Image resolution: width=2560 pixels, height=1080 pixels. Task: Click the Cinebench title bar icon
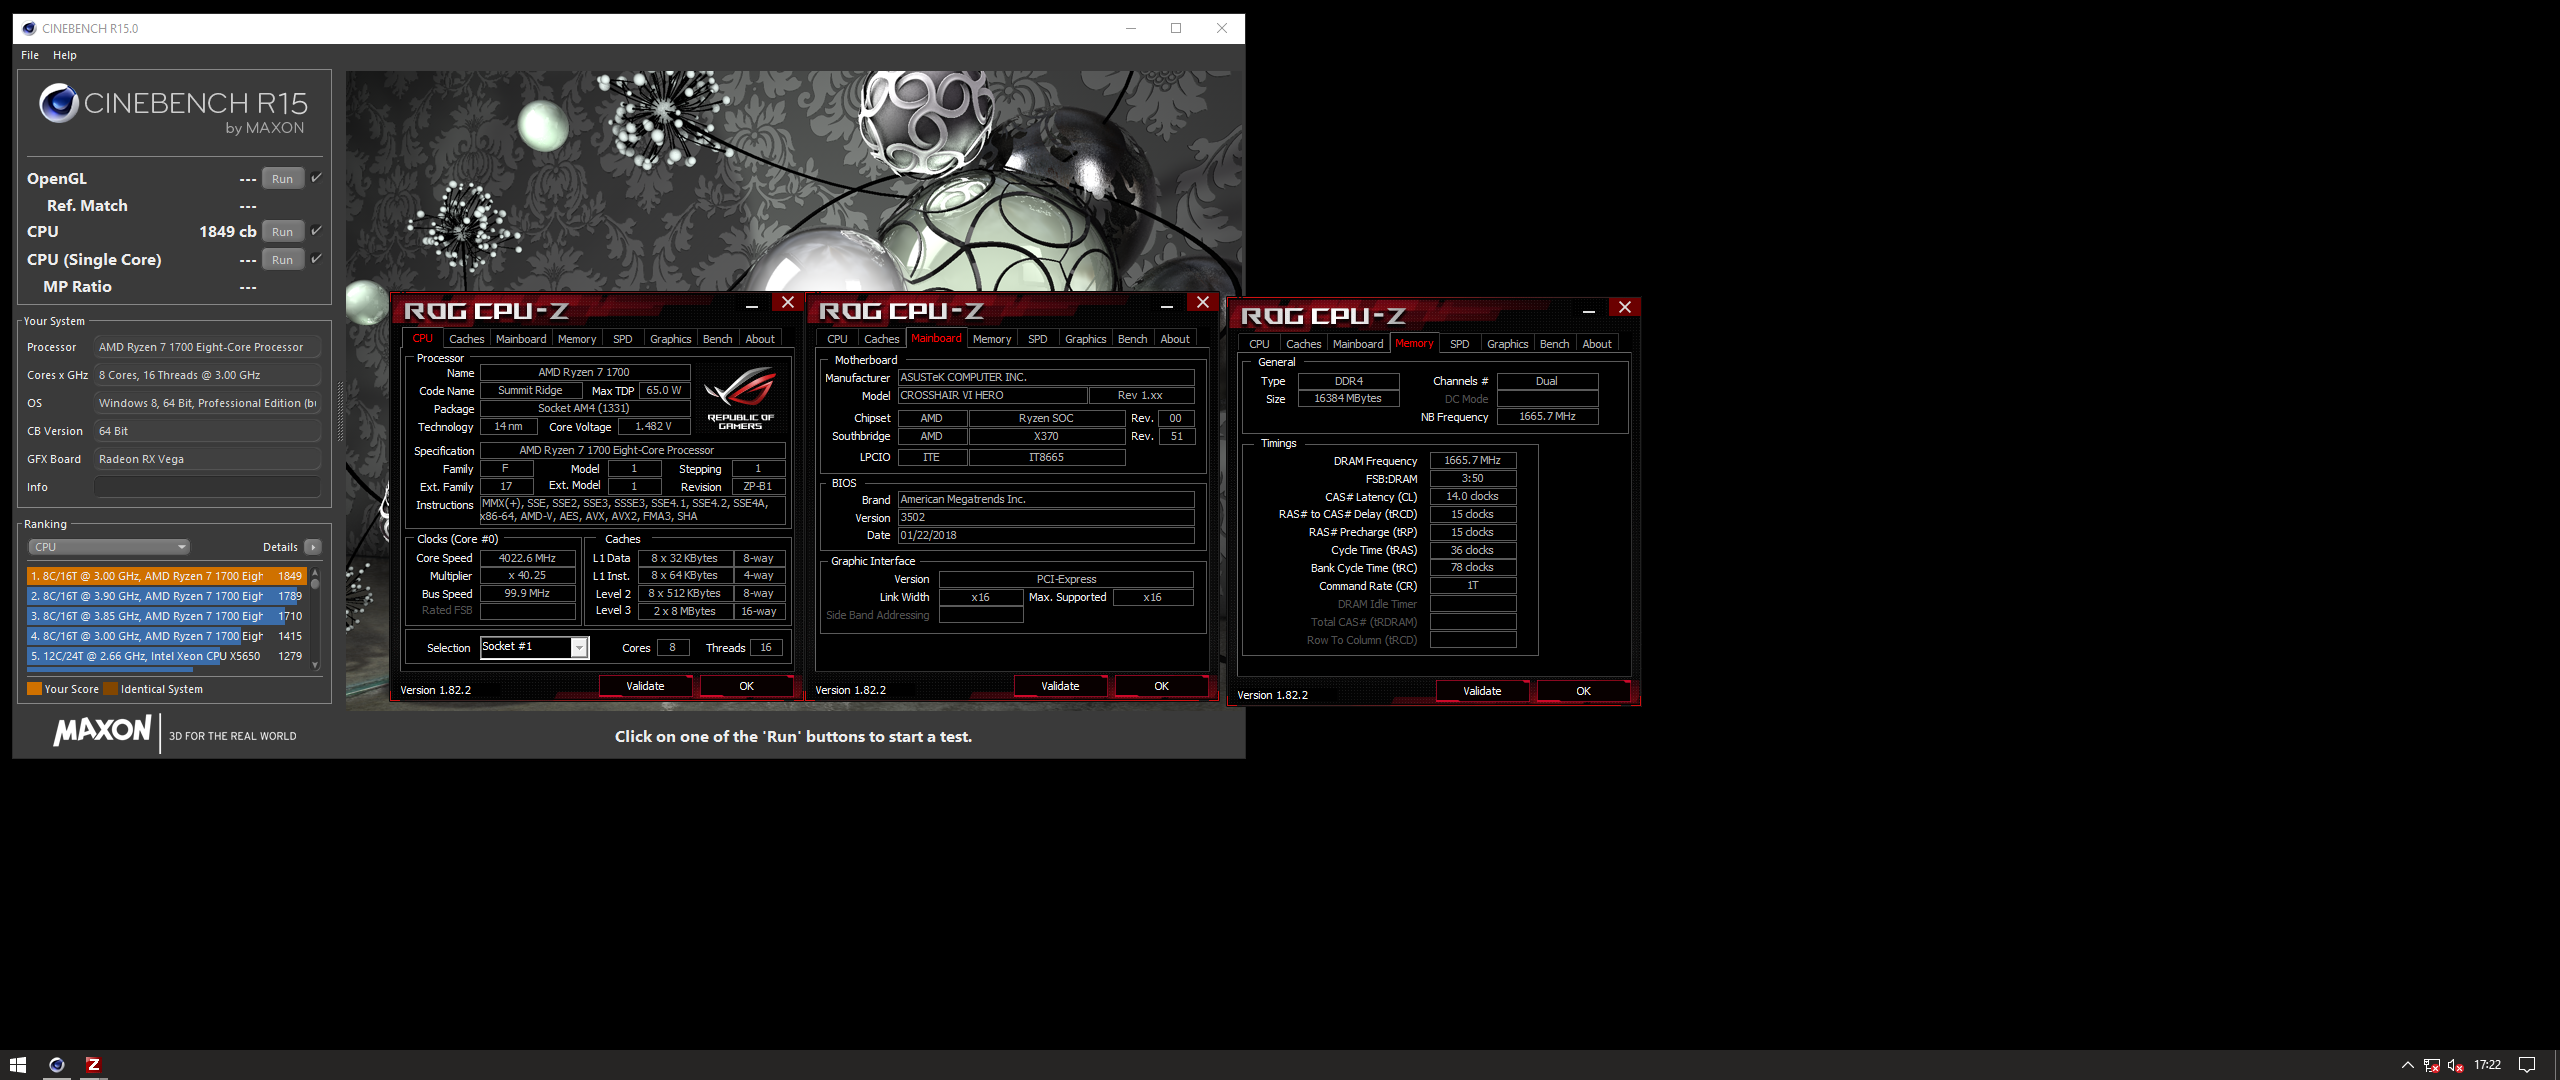click(x=29, y=28)
